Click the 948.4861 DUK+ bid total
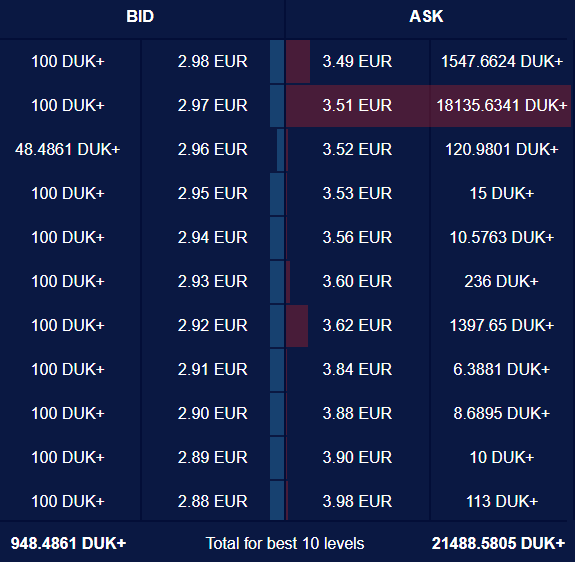Image resolution: width=575 pixels, height=562 pixels. pyautogui.click(x=68, y=543)
